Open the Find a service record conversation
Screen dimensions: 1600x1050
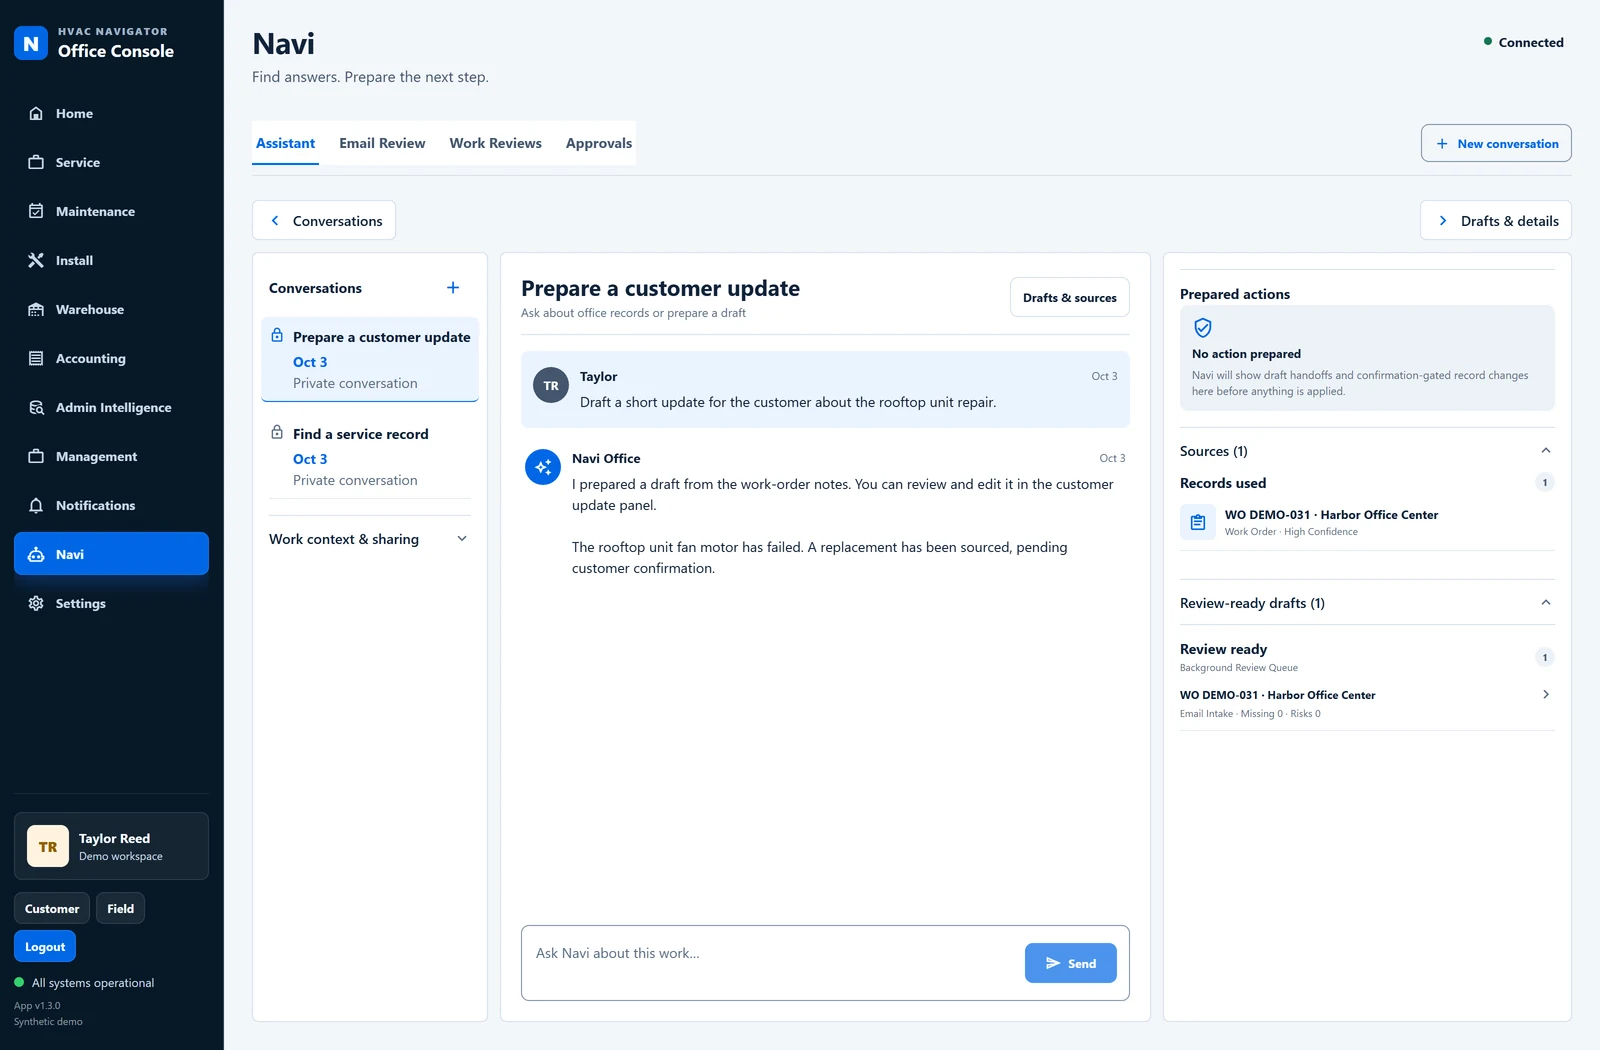tap(369, 457)
